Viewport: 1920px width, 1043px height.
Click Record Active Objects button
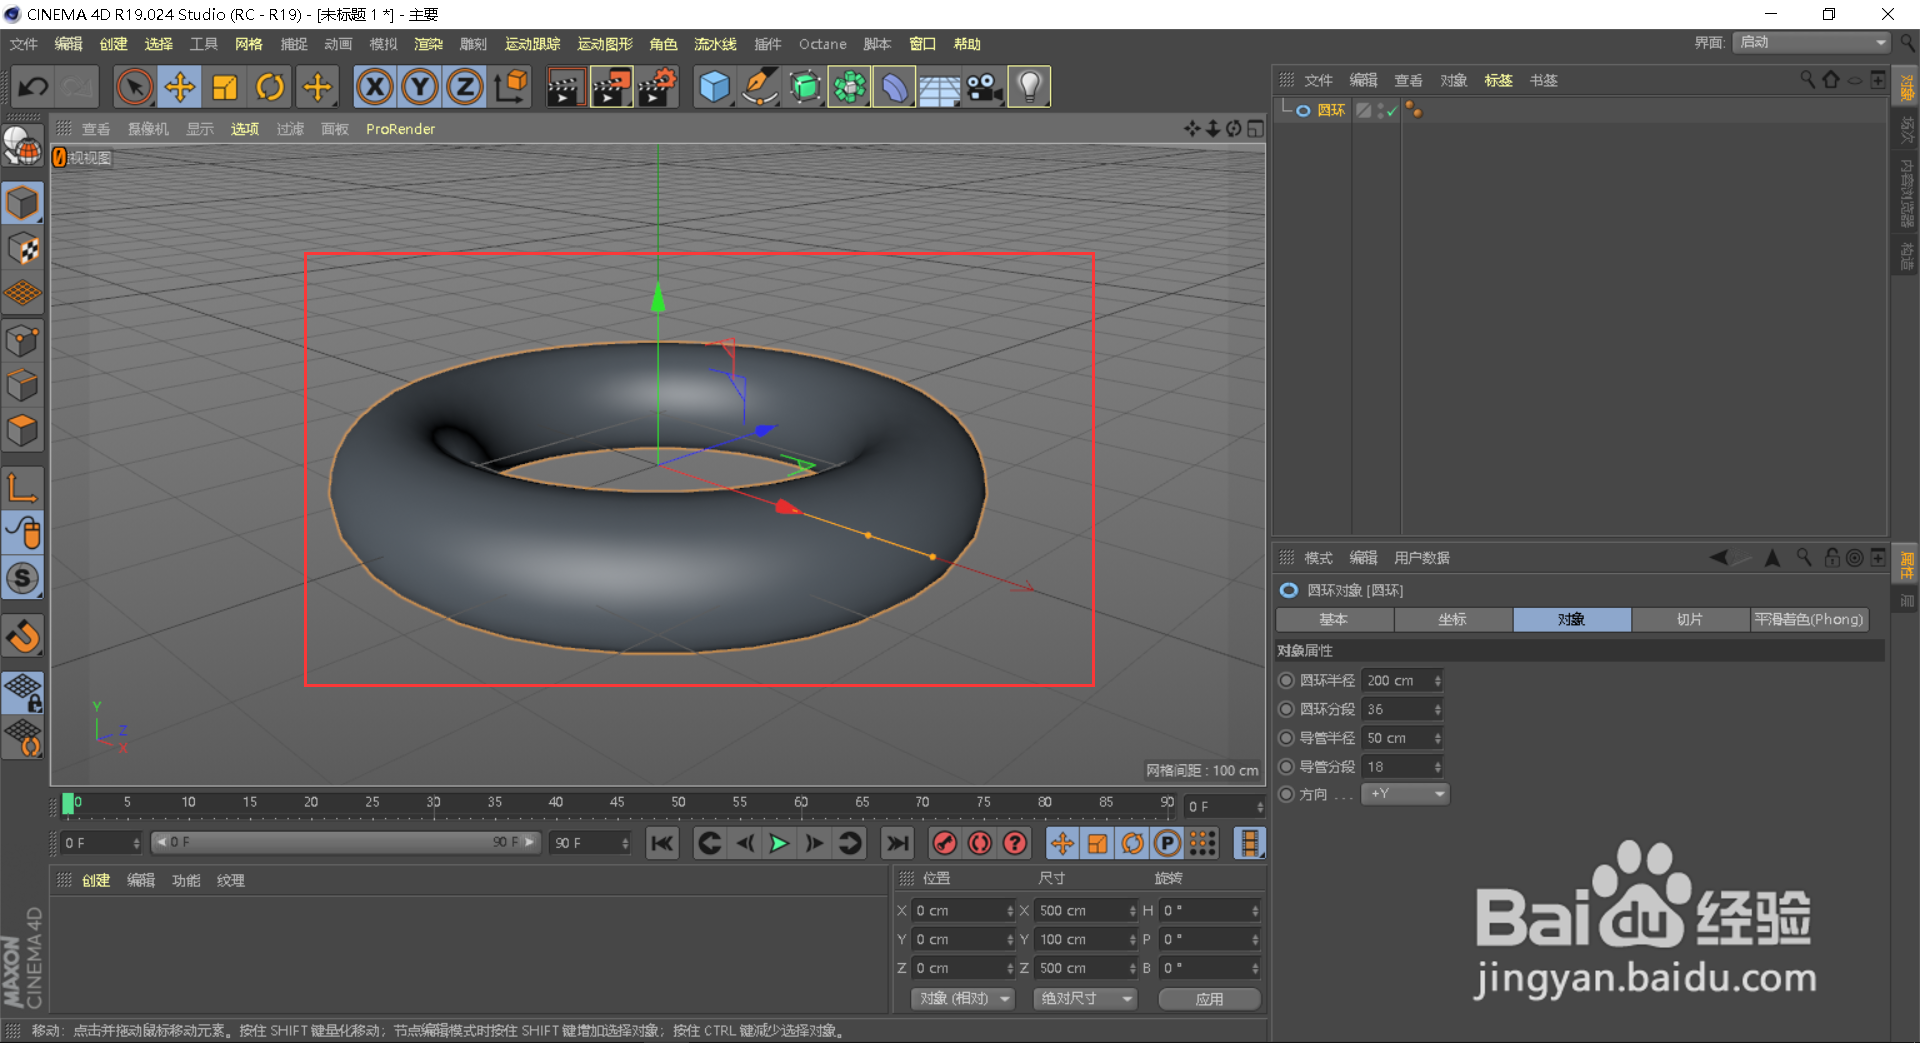[945, 844]
